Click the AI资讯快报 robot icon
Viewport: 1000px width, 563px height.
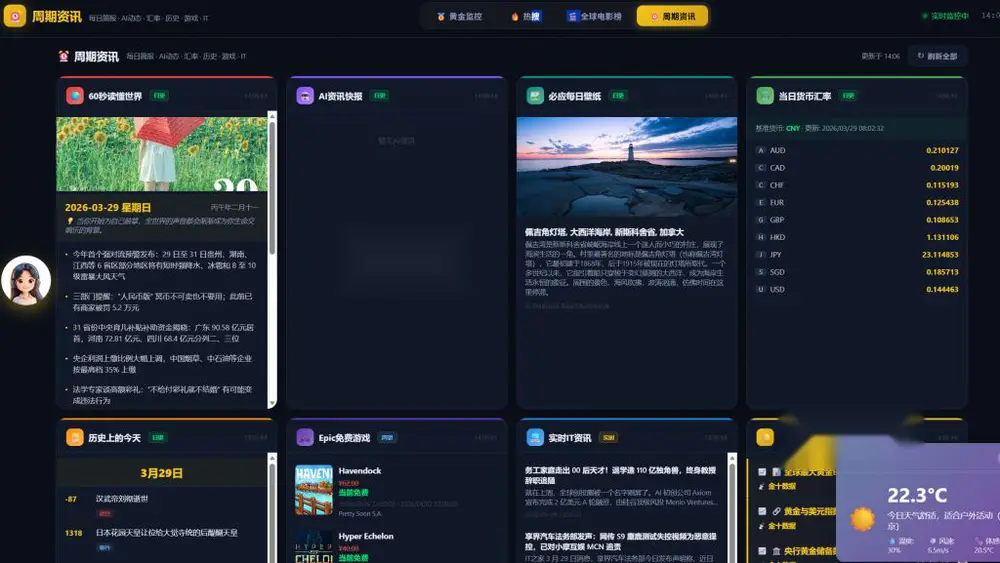(305, 96)
